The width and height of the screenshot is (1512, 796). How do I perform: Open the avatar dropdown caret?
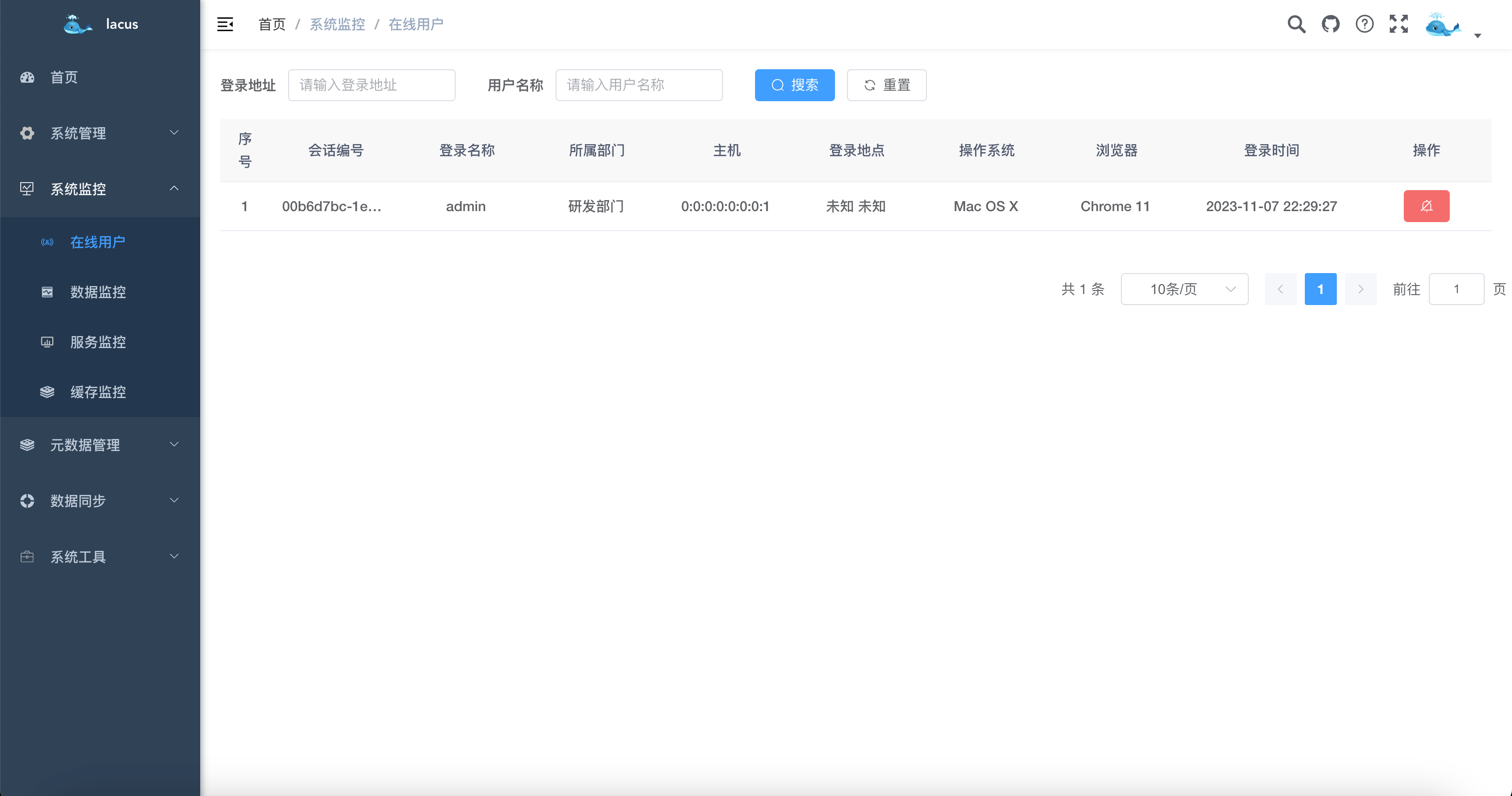tap(1477, 36)
